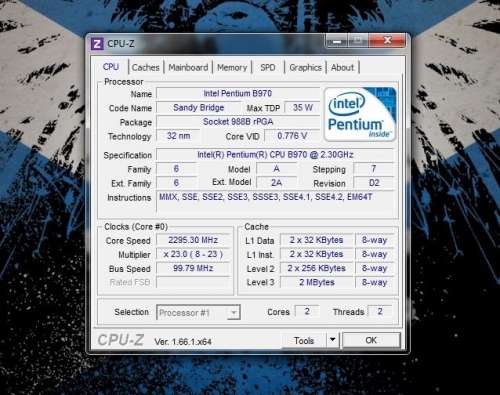500x395 pixels.
Task: Select the Memory tab
Action: (232, 68)
